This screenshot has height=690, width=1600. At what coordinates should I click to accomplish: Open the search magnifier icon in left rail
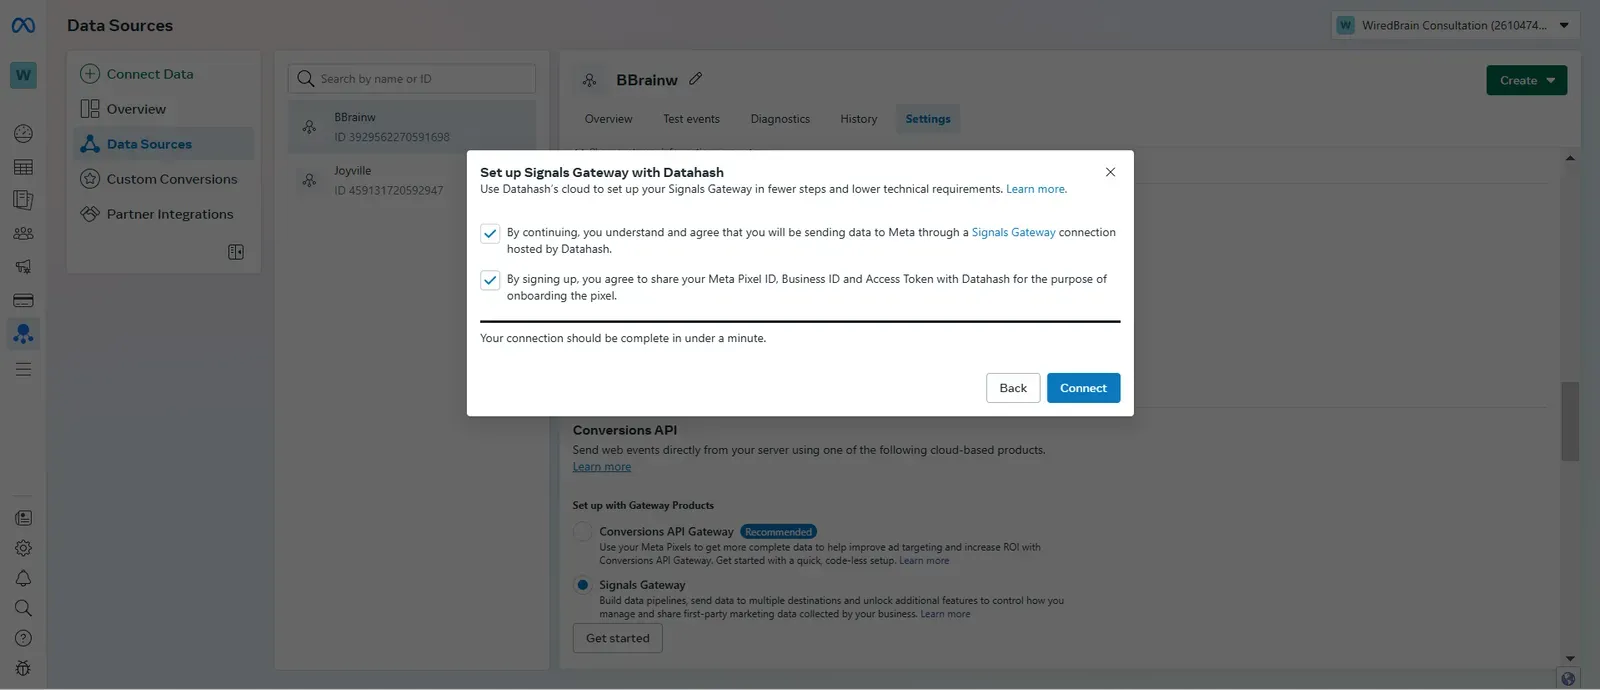click(x=23, y=608)
